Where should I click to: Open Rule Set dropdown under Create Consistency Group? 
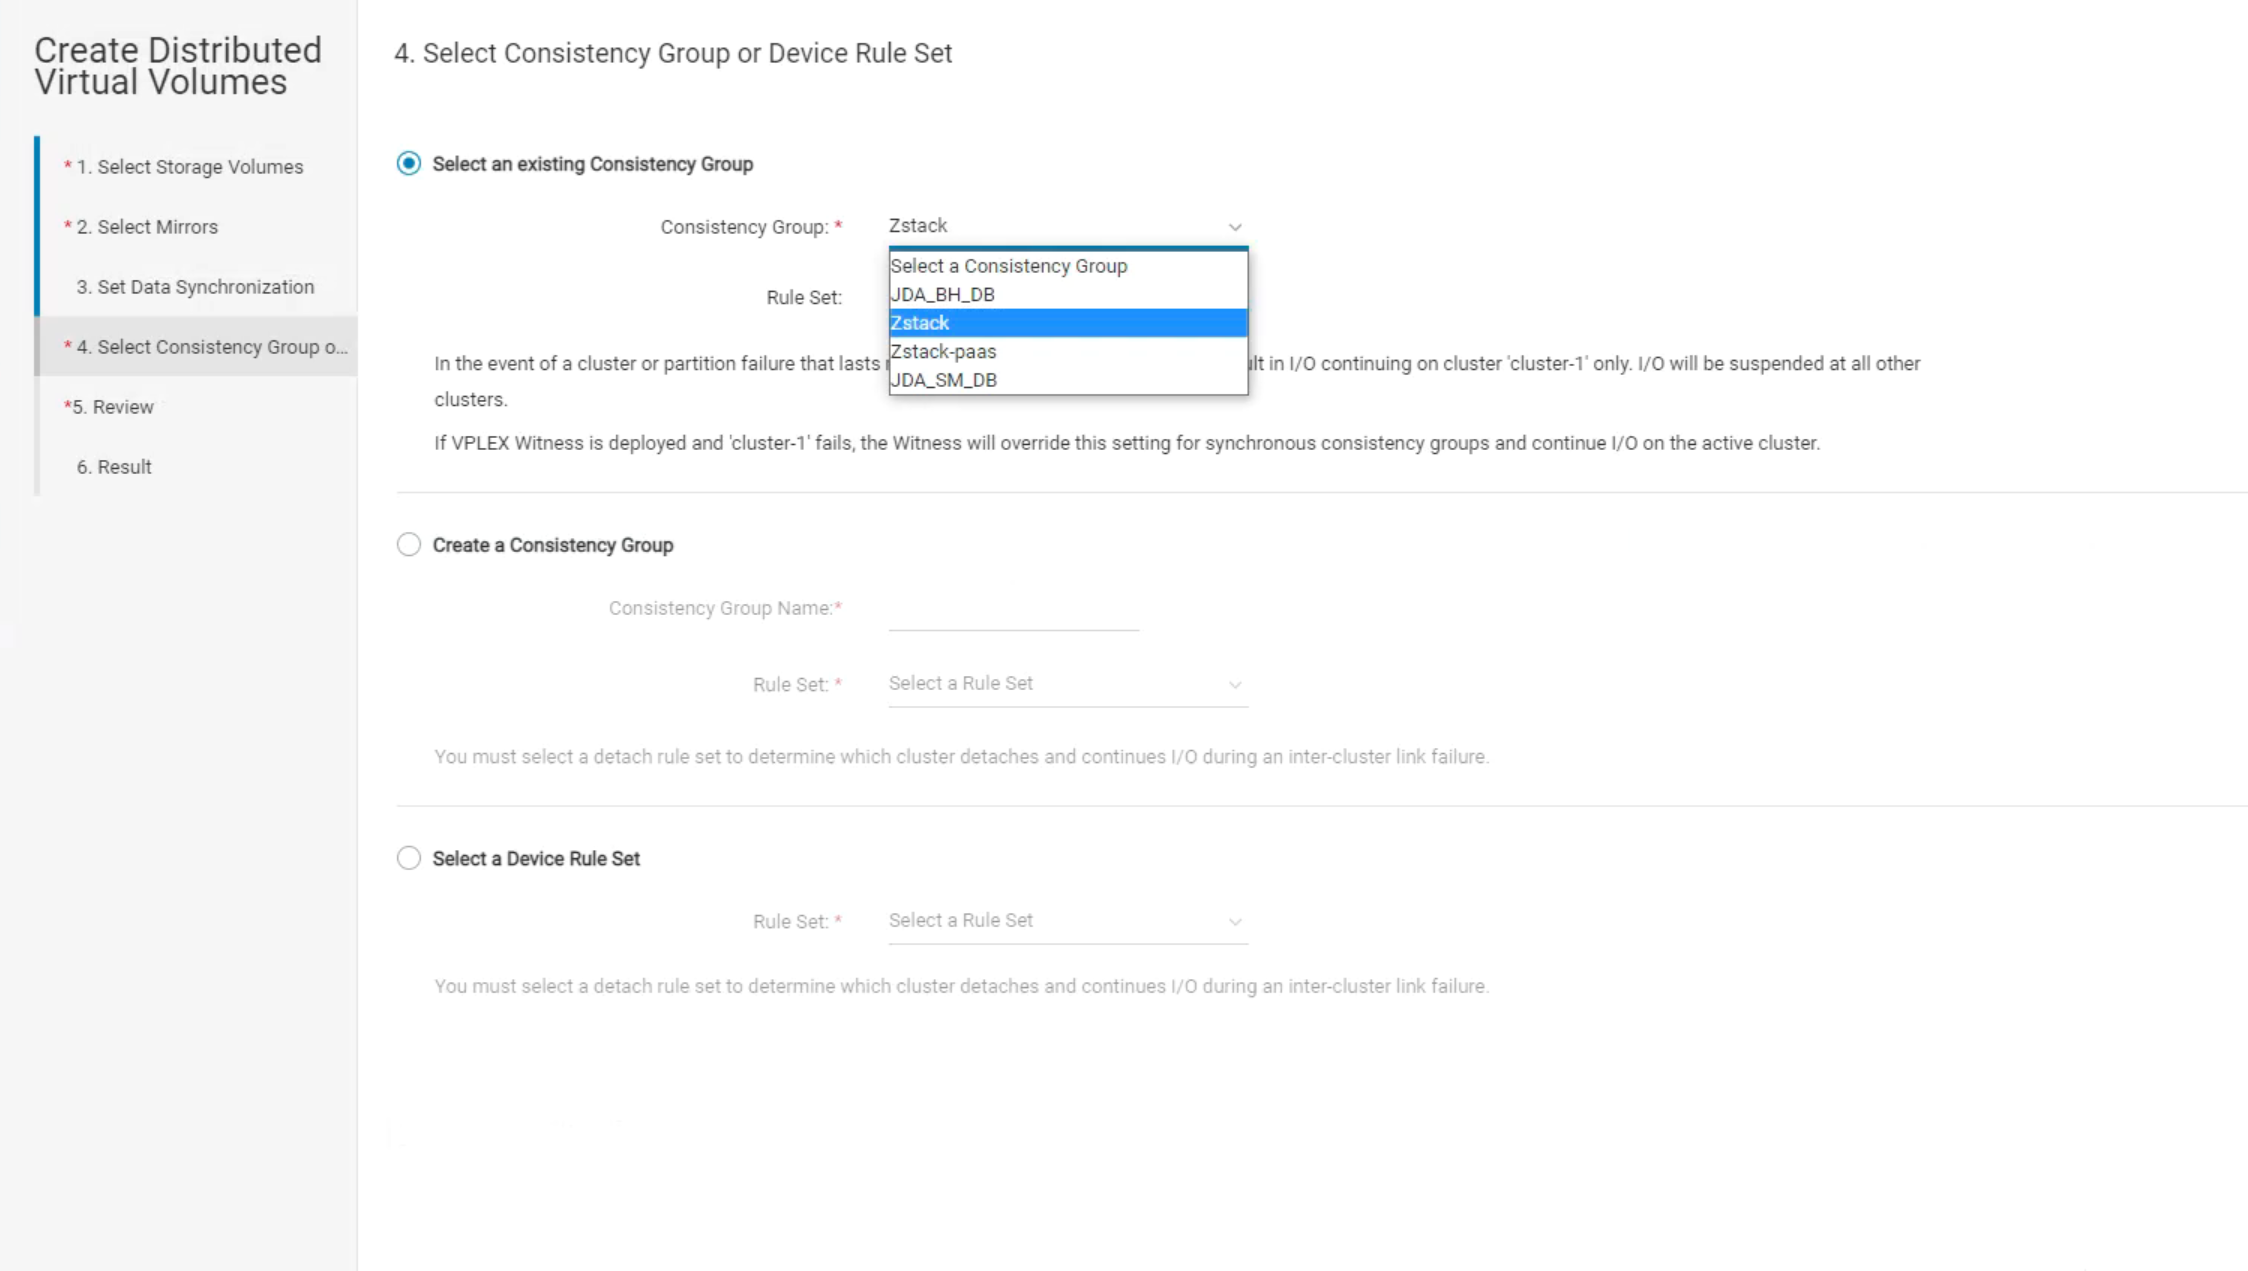click(x=1066, y=684)
